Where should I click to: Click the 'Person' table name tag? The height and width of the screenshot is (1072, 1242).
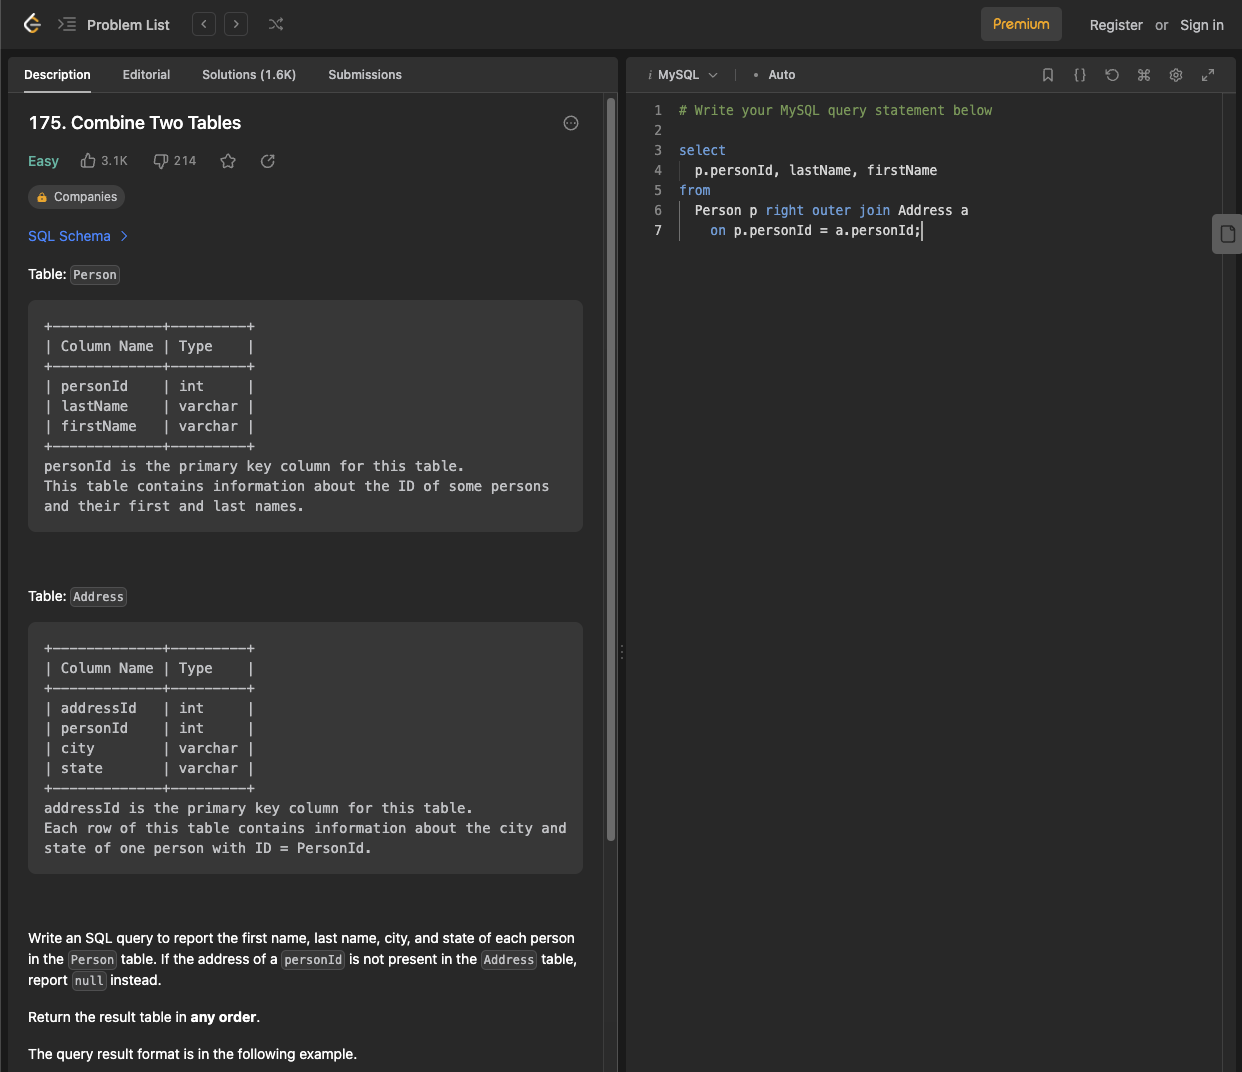click(x=95, y=275)
